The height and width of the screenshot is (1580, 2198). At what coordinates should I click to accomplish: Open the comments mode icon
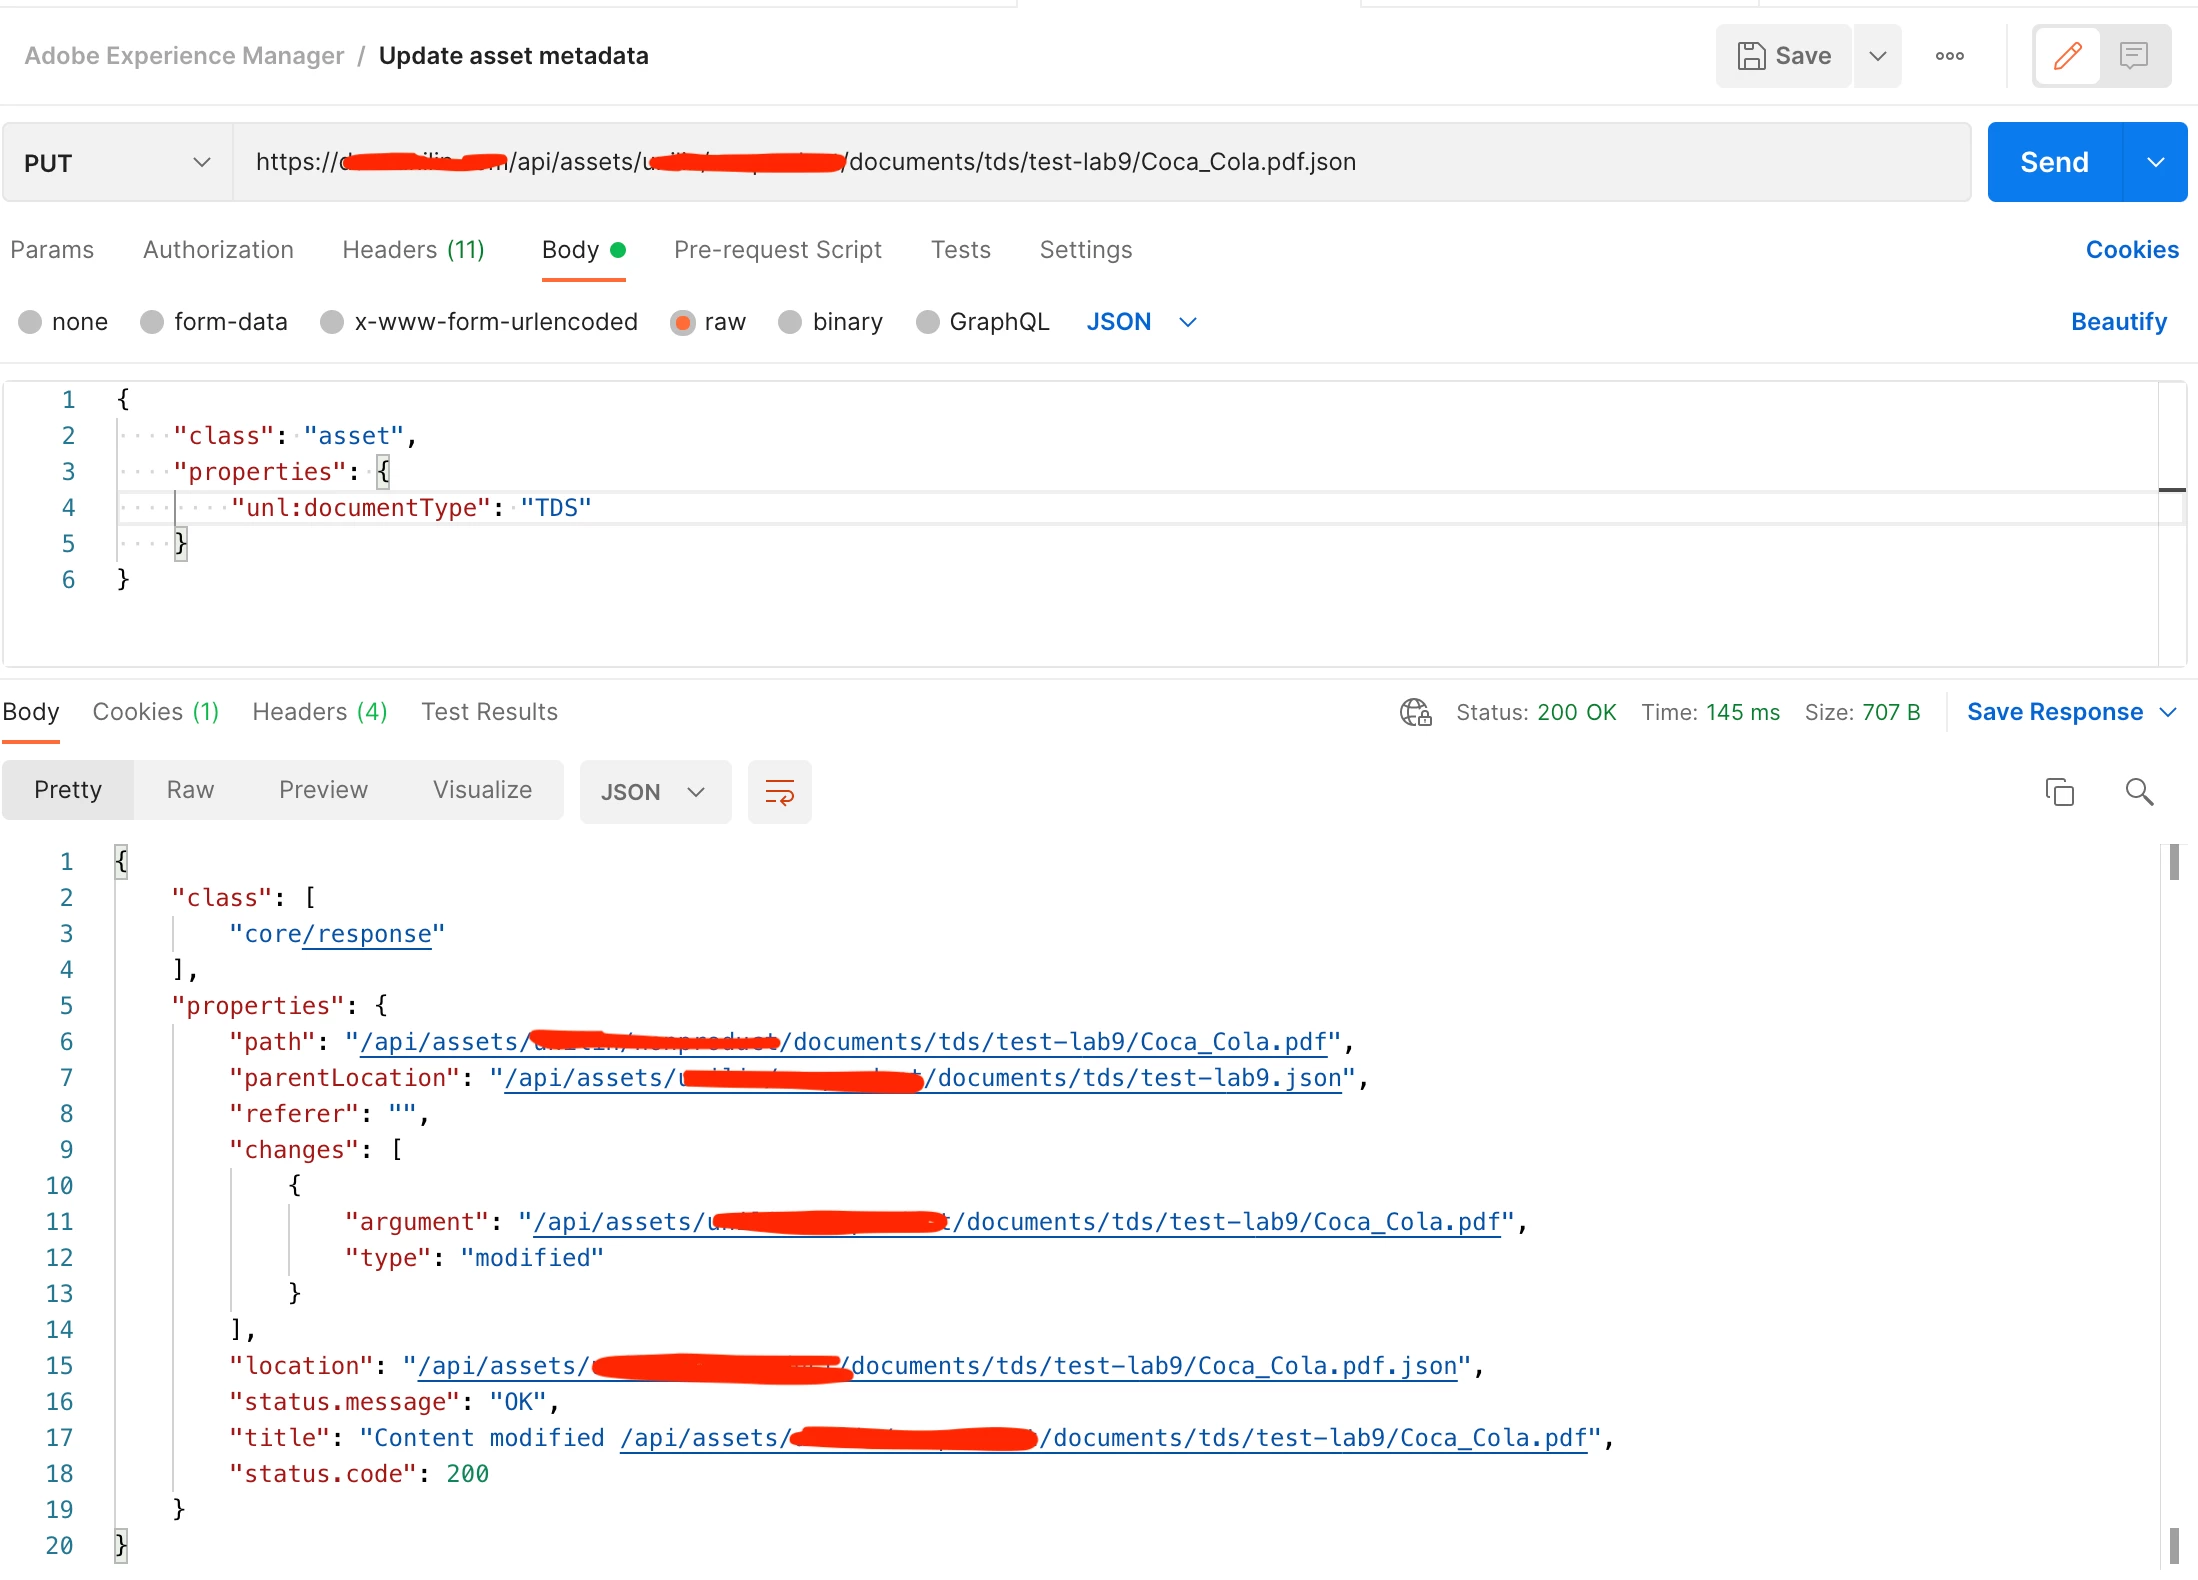point(2134,56)
